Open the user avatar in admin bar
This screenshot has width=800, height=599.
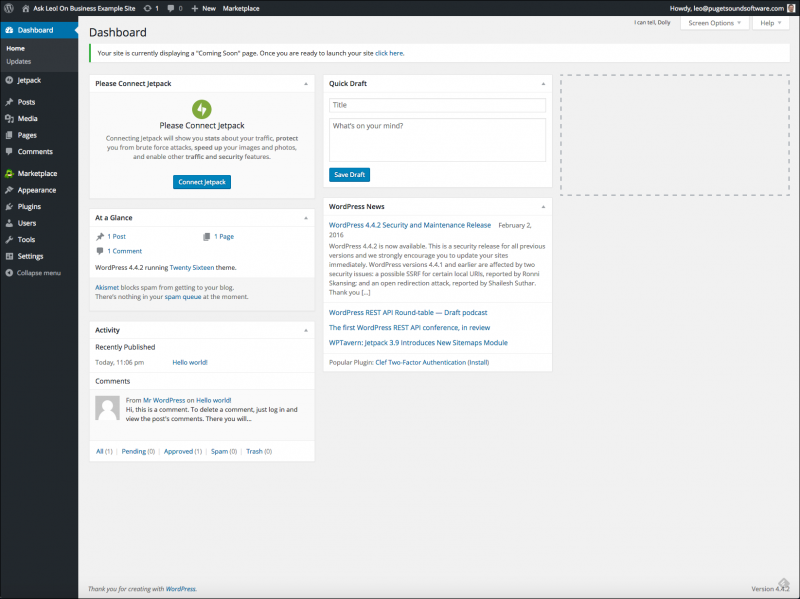pyautogui.click(x=791, y=8)
